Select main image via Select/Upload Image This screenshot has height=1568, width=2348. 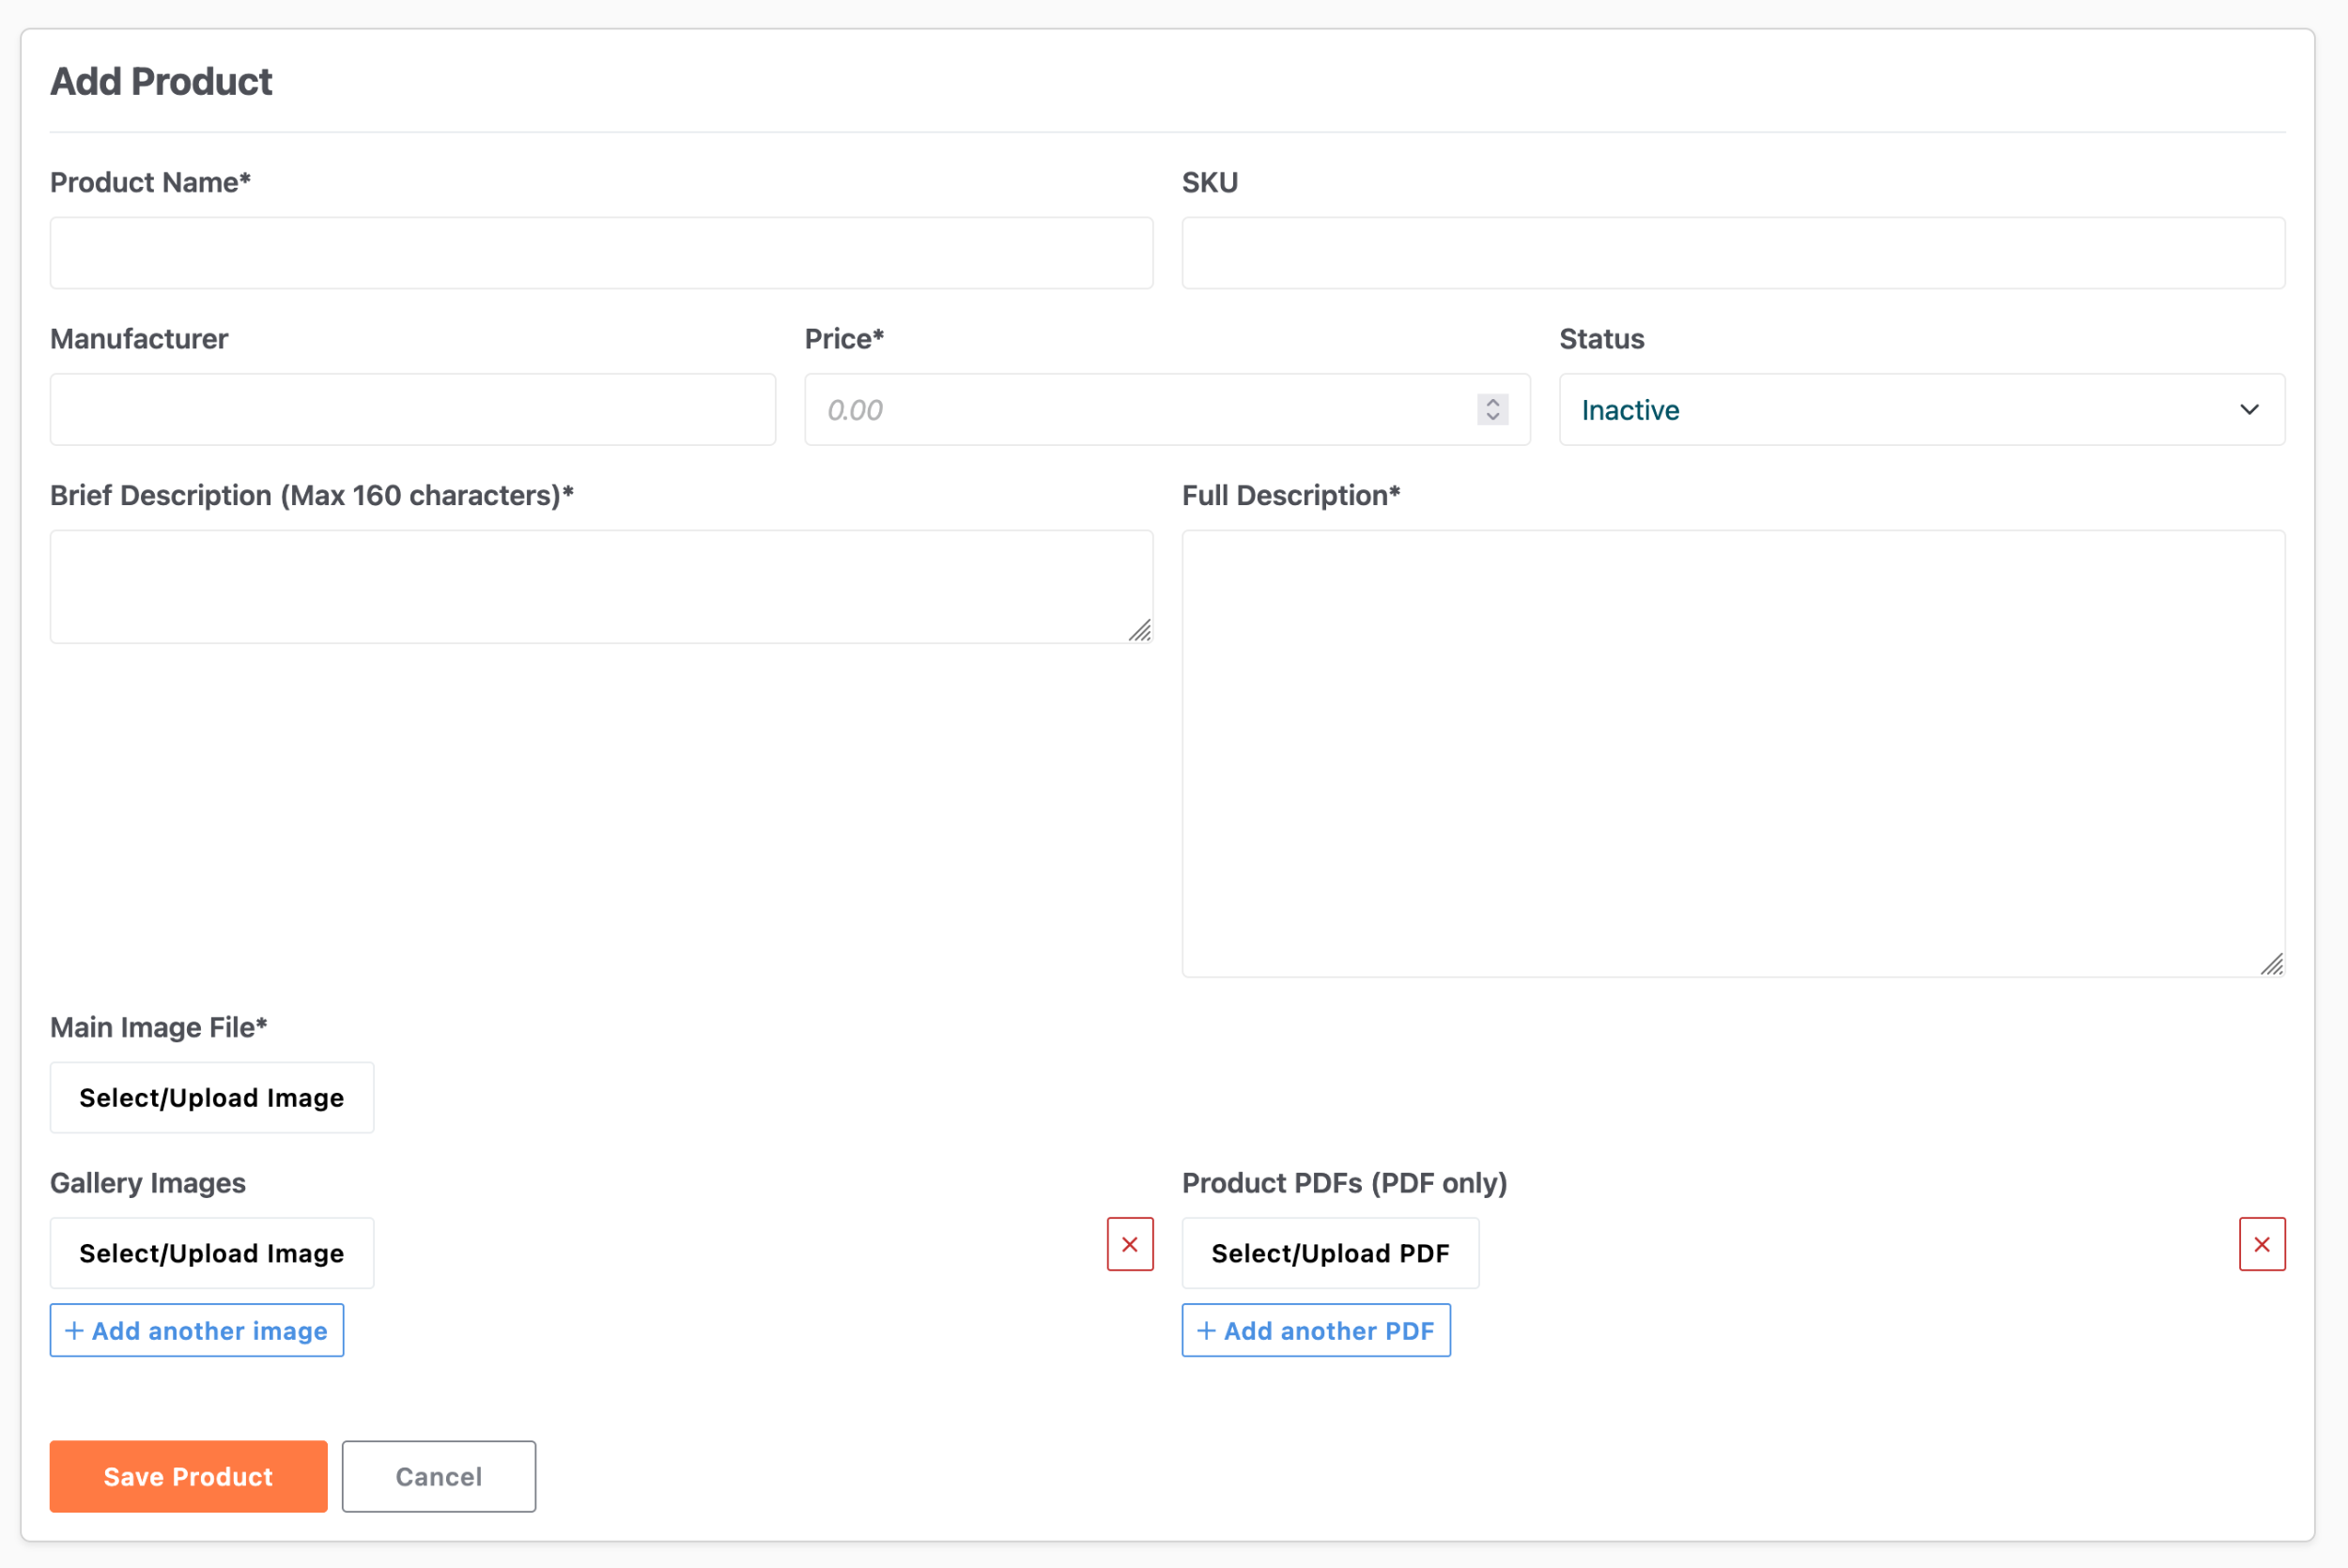(x=212, y=1097)
